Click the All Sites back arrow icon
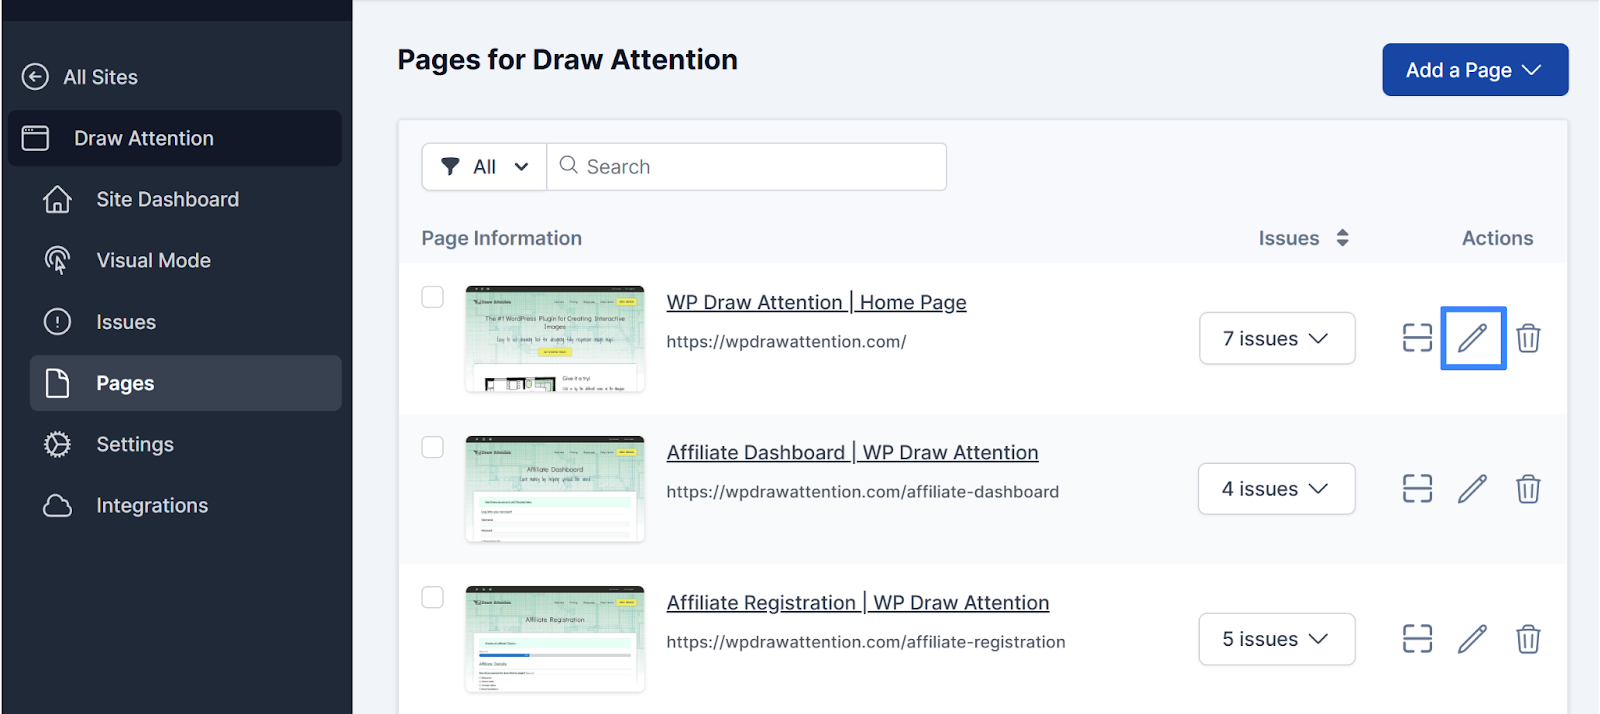The image size is (1600, 714). point(35,77)
